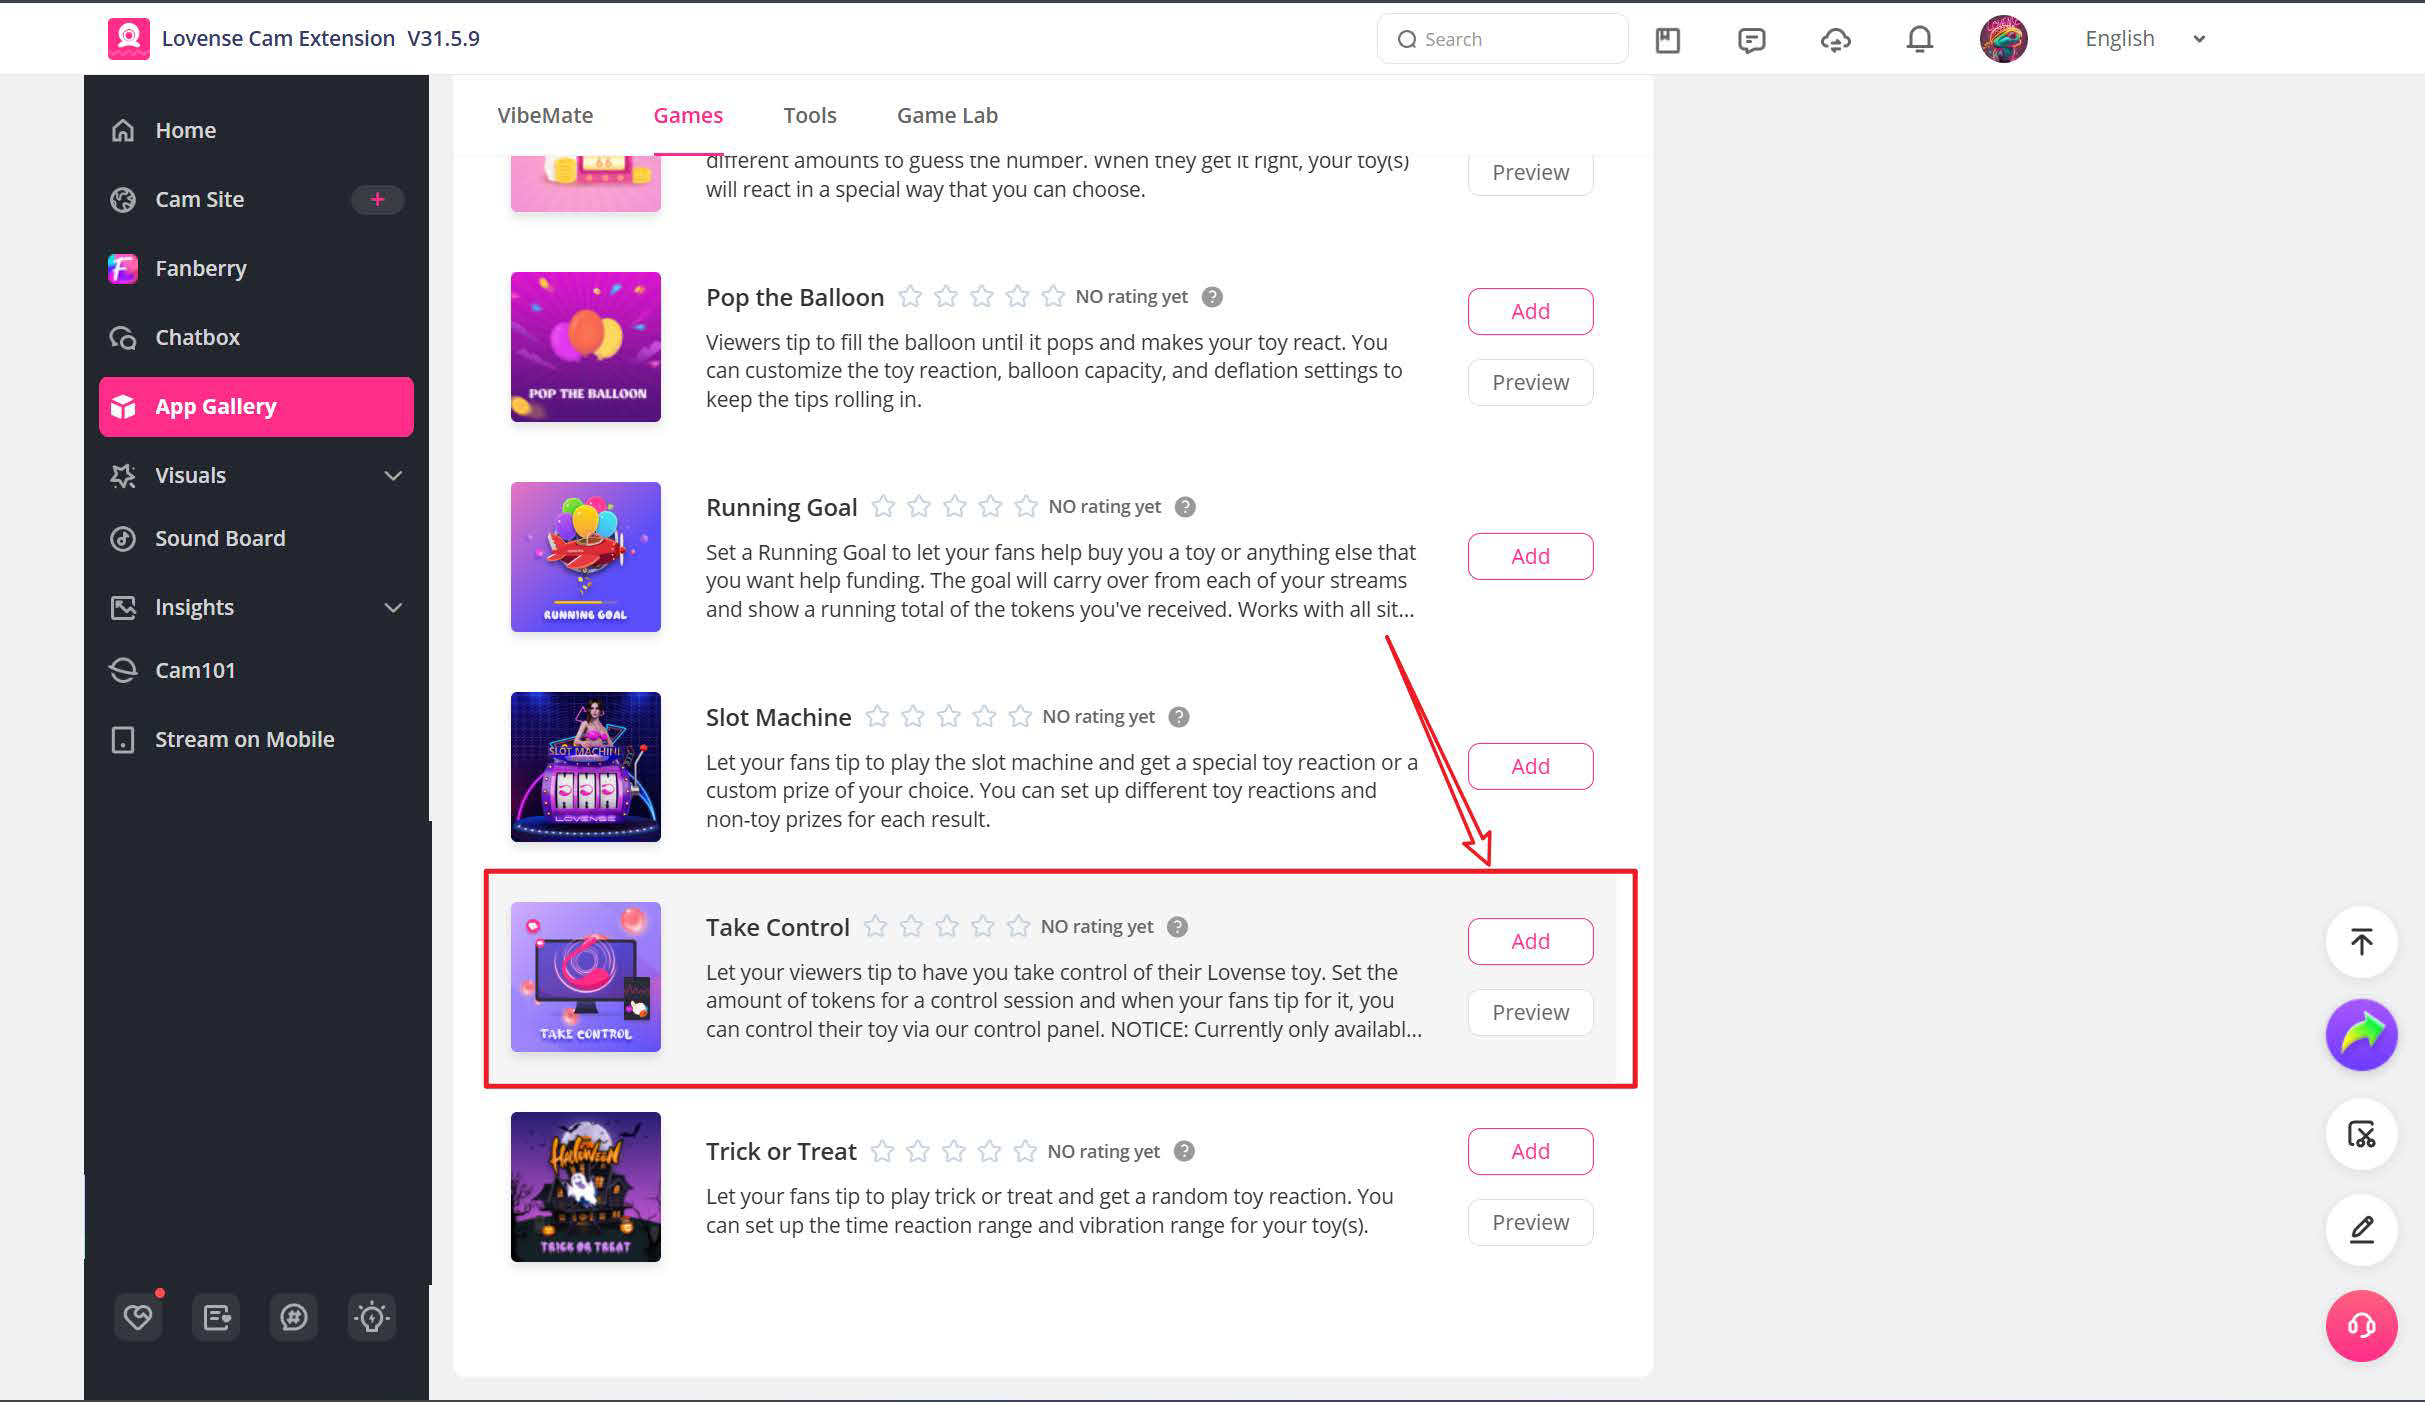Open the Slot Machine thumbnail
The image size is (2425, 1402).
coord(586,767)
